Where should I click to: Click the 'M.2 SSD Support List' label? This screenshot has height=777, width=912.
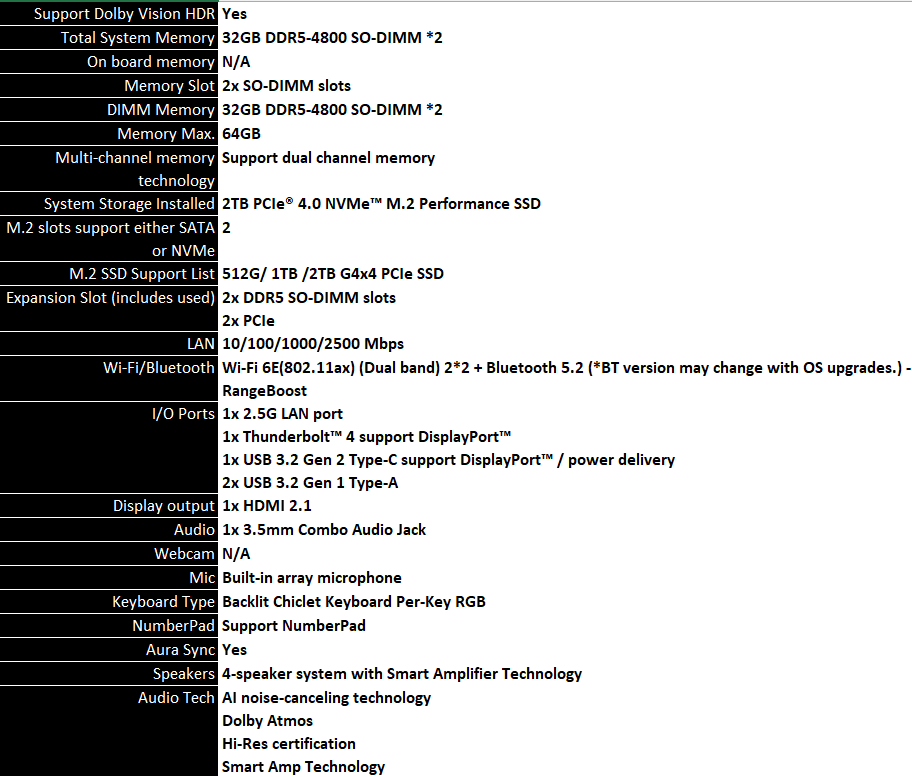[x=142, y=274]
